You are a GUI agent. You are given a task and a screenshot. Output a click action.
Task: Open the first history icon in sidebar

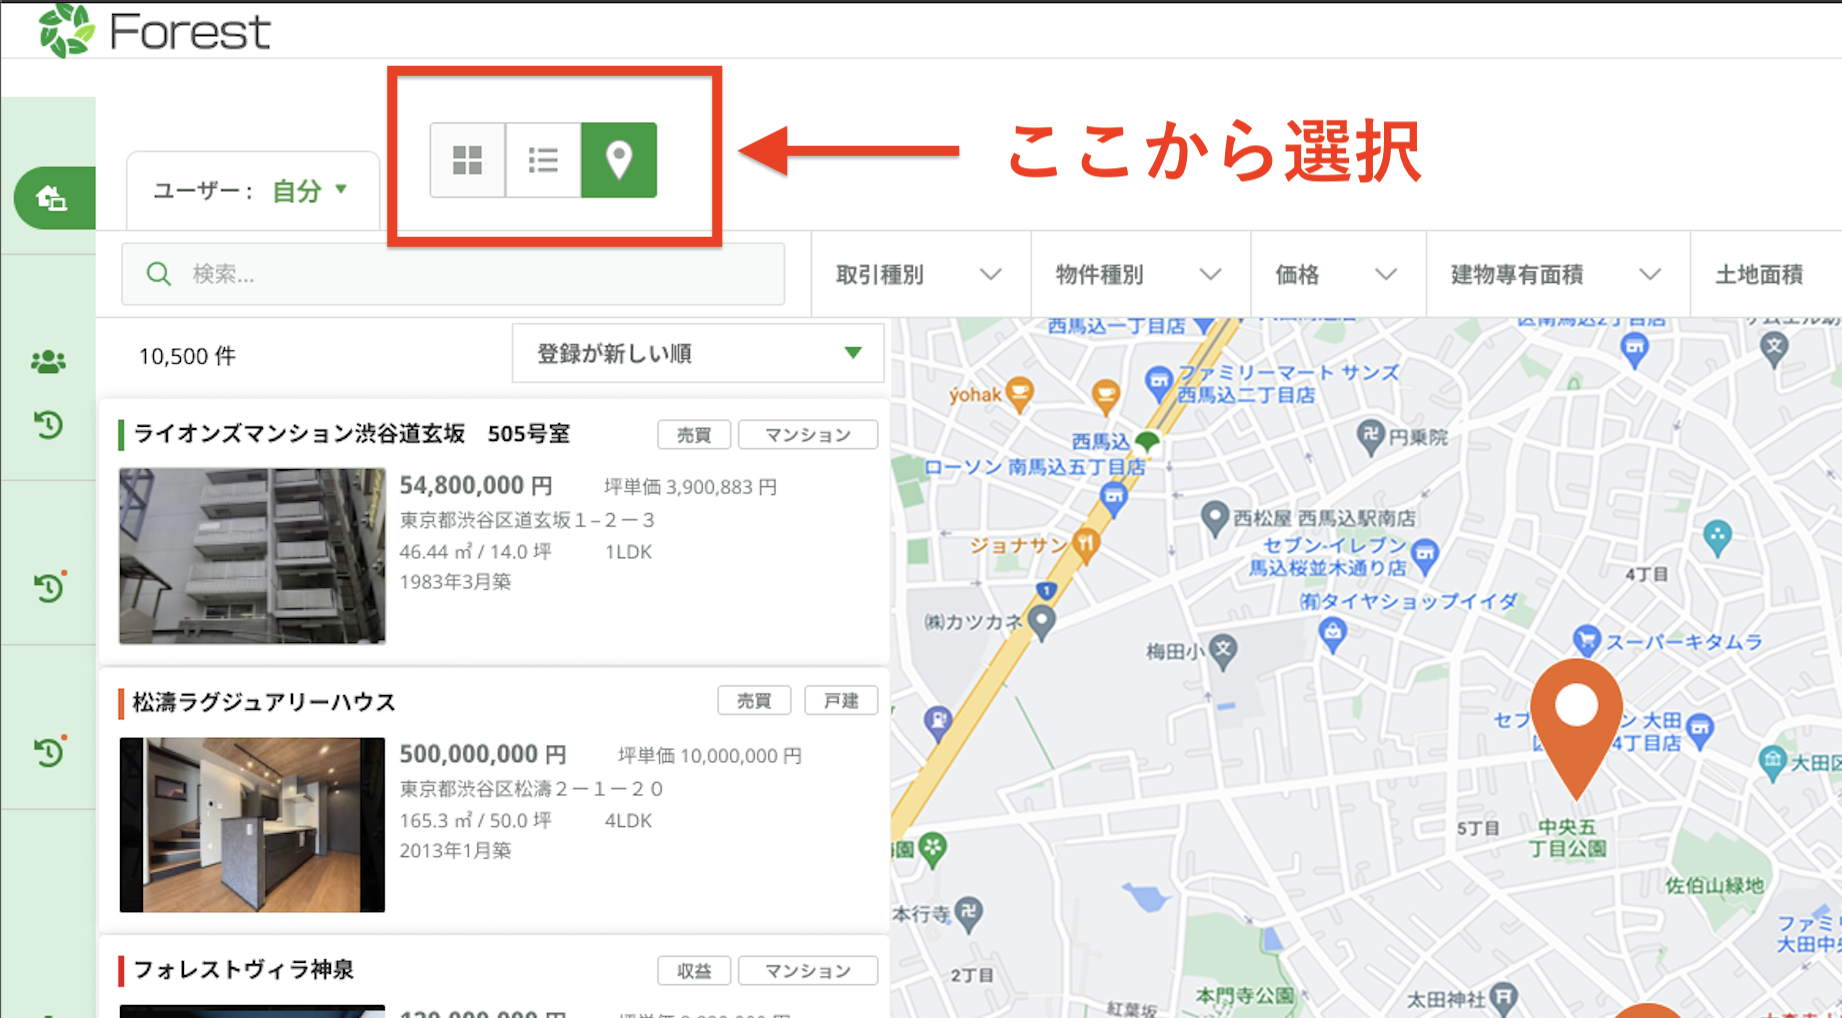49,425
